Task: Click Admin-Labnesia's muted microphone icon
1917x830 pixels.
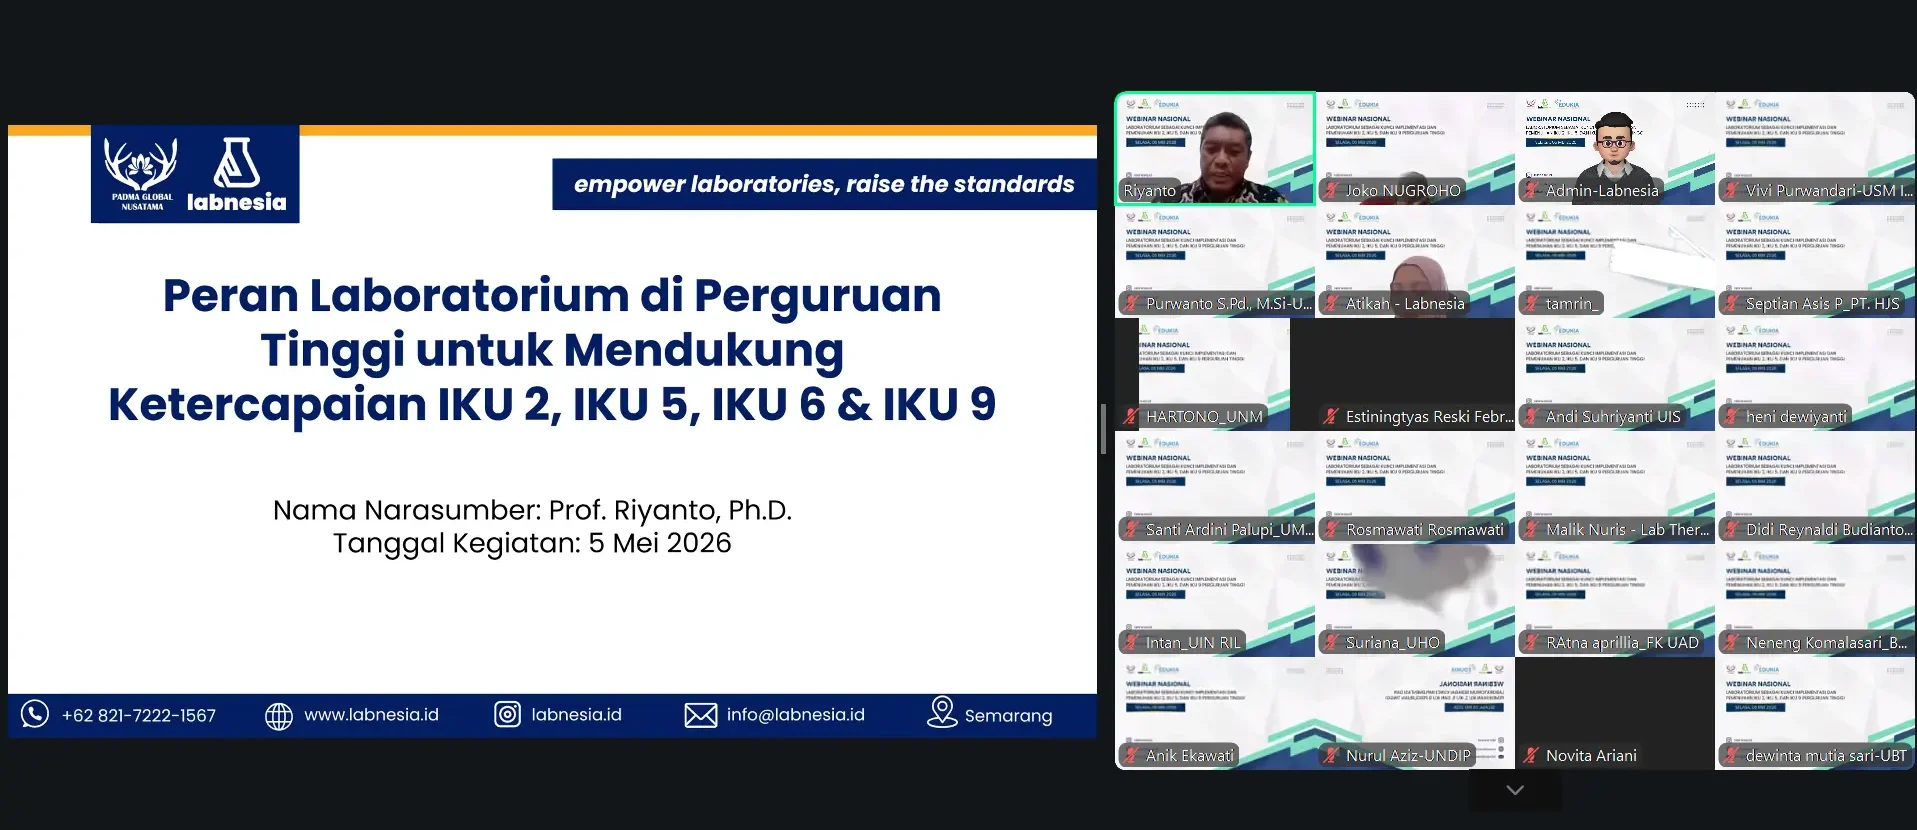Action: [x=1531, y=190]
